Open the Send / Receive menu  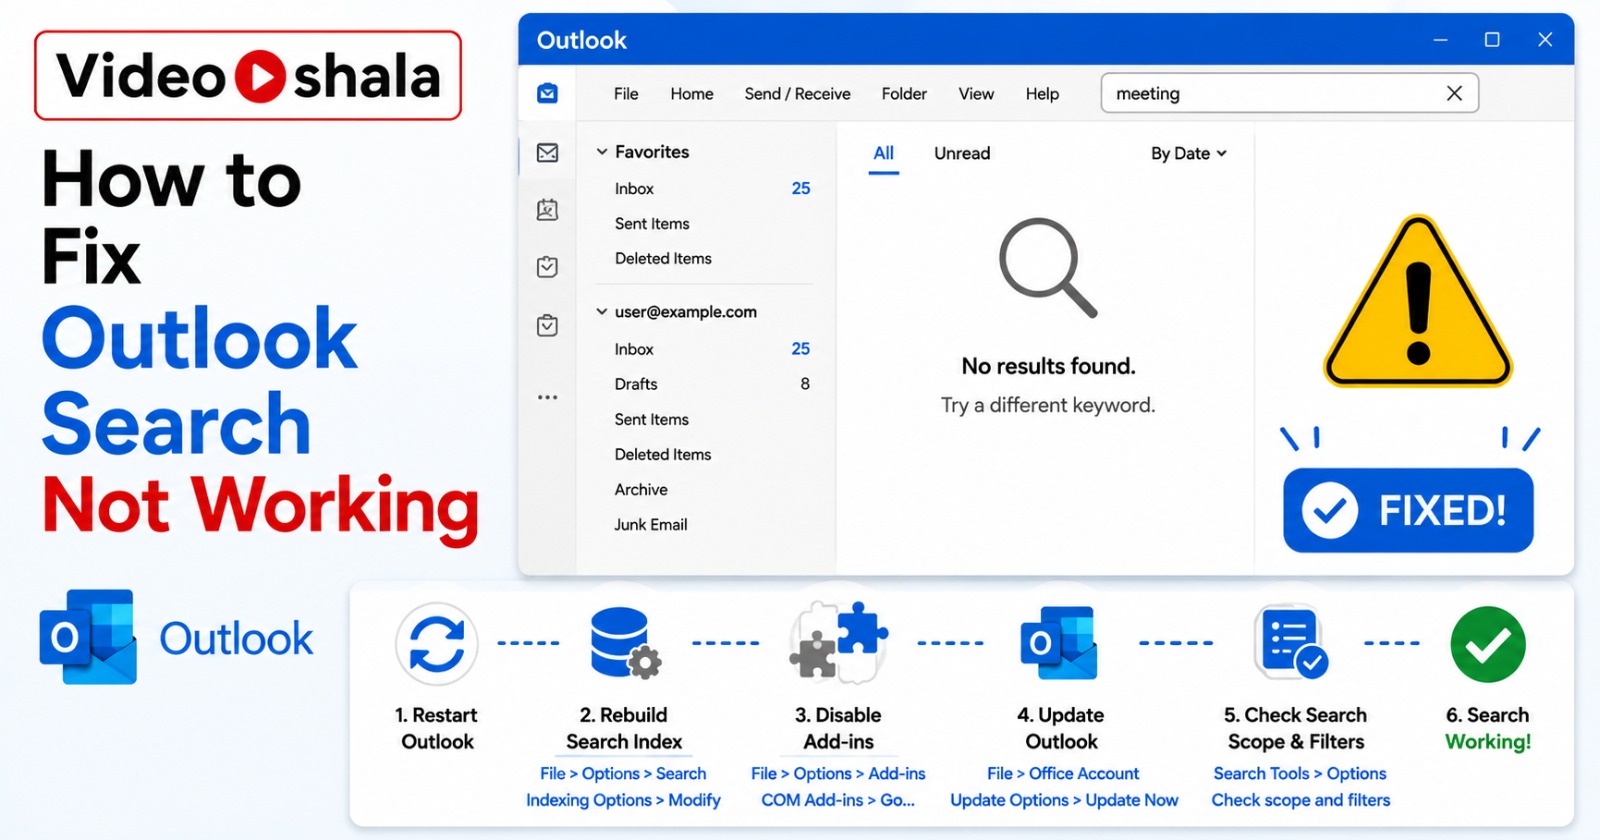tap(797, 94)
